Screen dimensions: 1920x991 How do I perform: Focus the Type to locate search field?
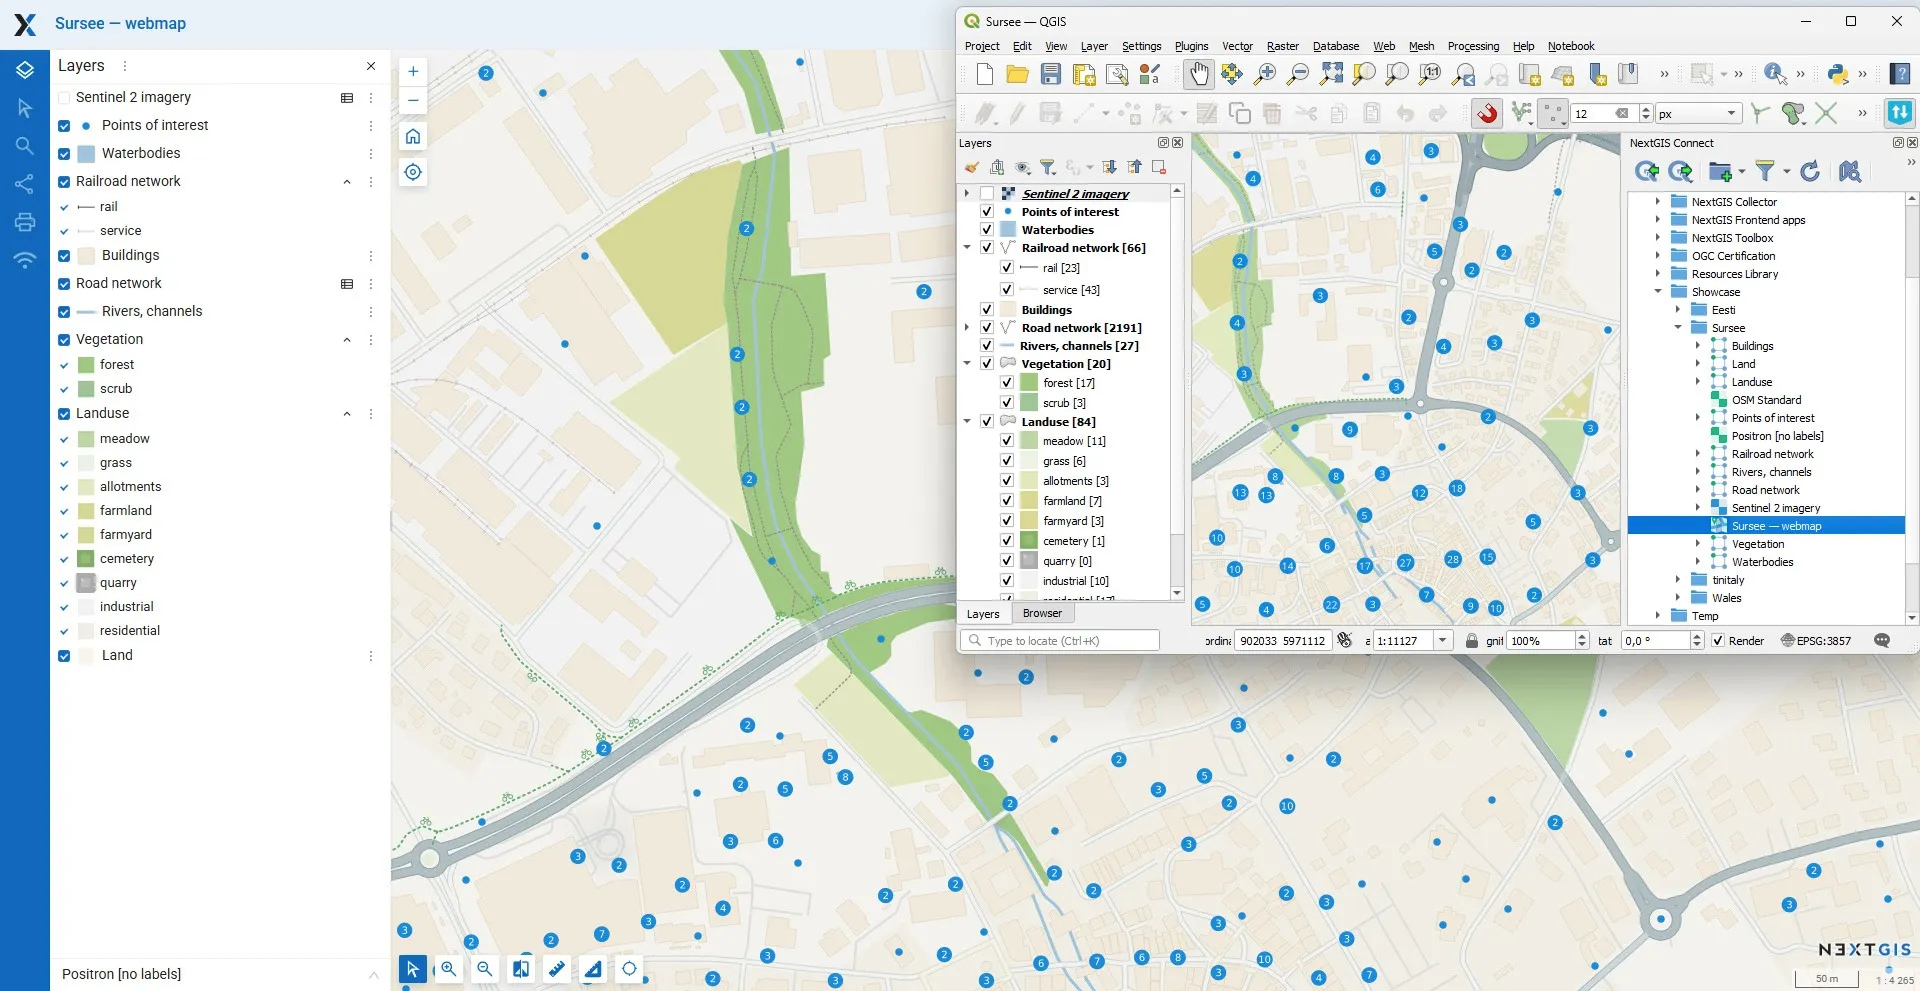pos(1060,641)
